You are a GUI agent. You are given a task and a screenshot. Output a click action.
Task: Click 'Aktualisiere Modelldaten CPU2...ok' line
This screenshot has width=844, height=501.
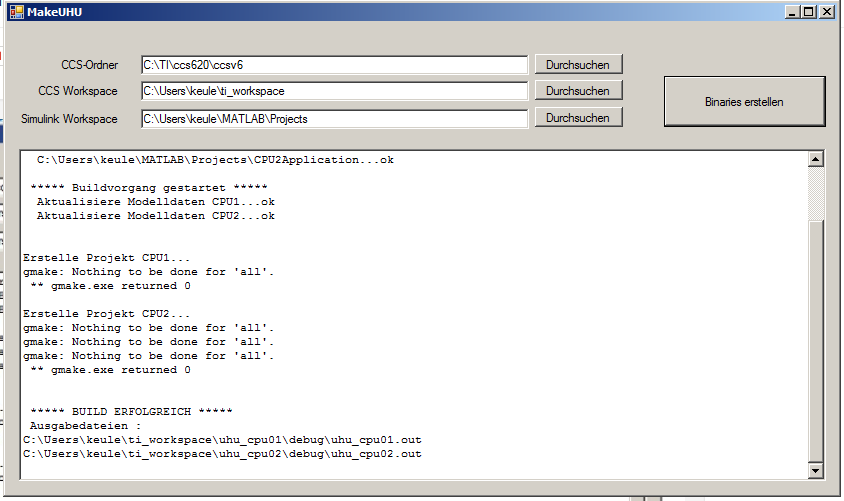tap(156, 216)
